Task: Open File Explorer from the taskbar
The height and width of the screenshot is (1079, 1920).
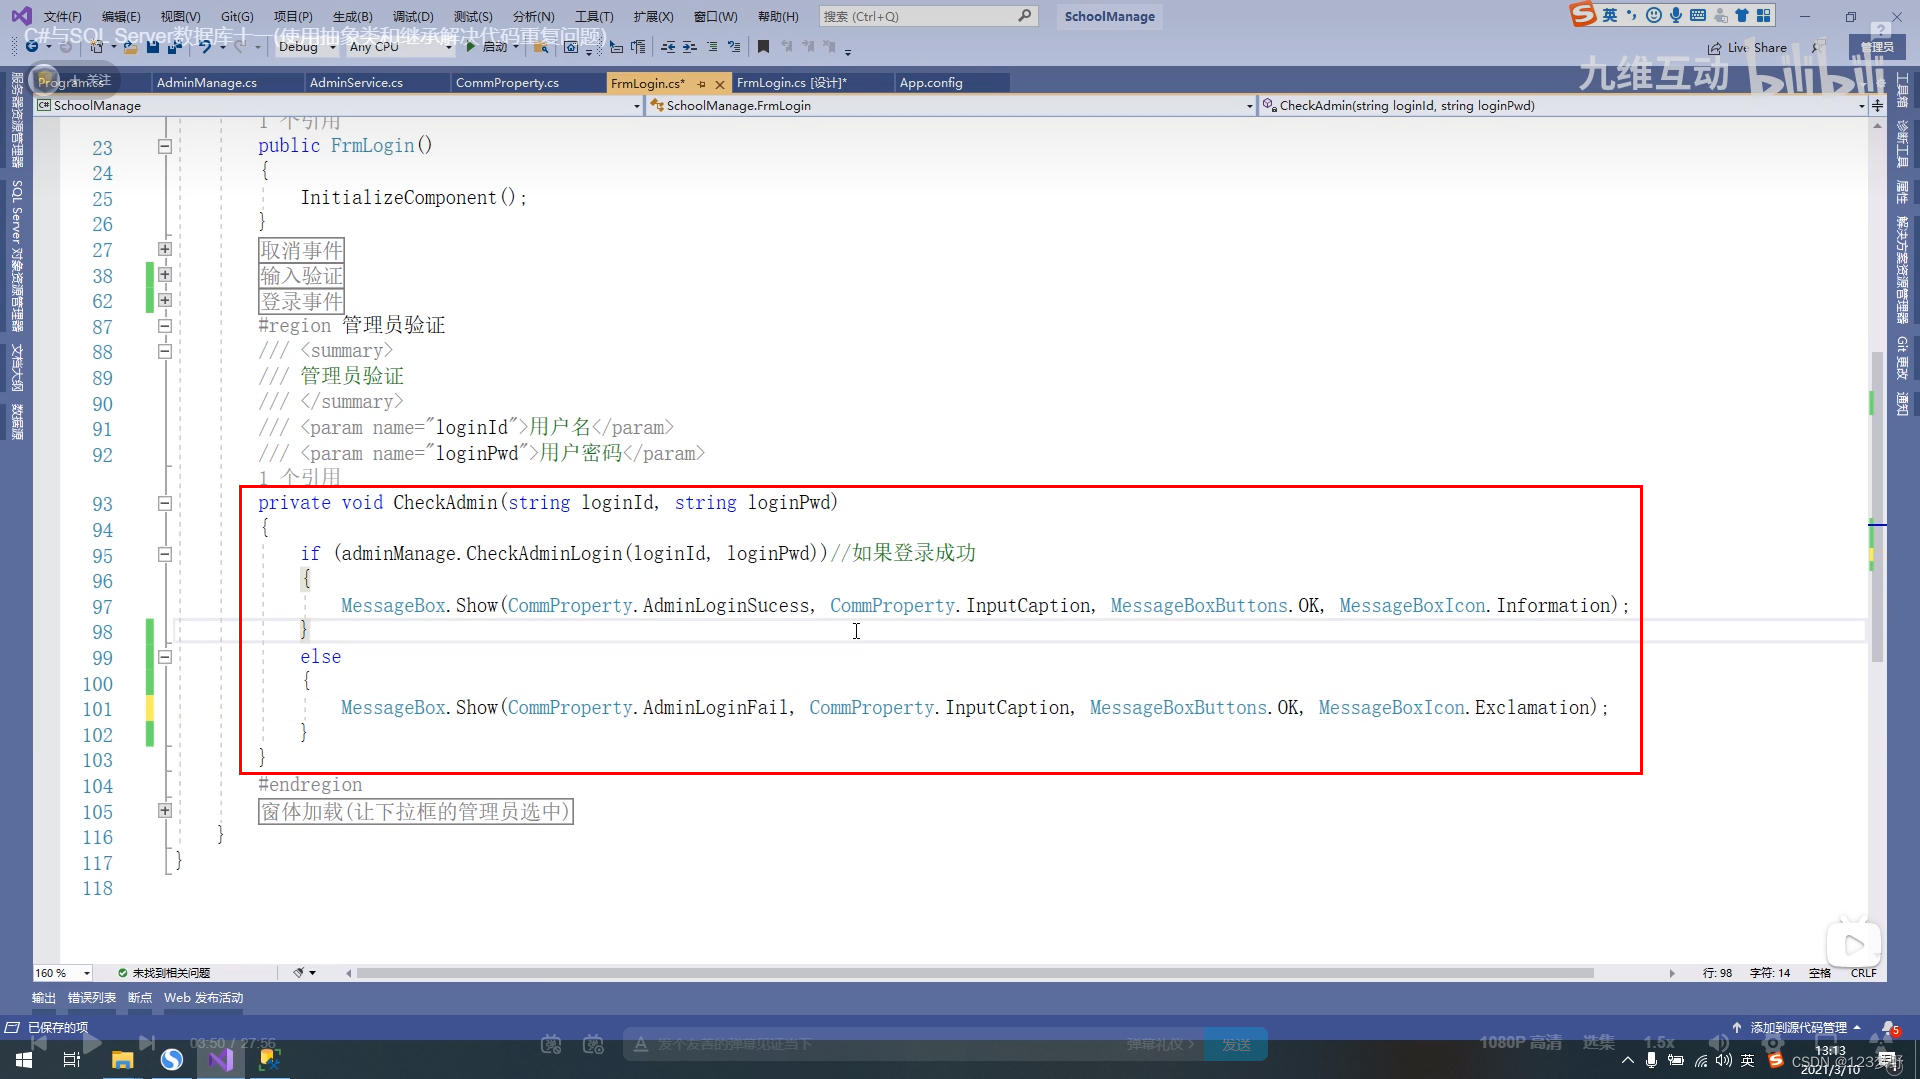Action: click(123, 1059)
